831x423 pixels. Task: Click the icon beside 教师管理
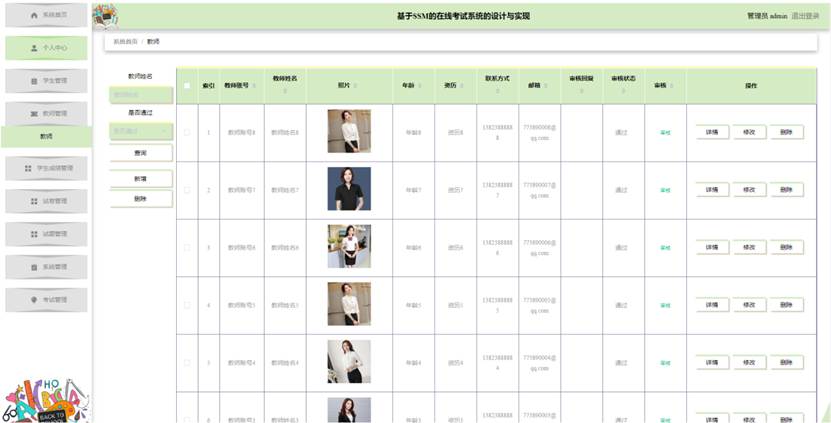pos(34,114)
